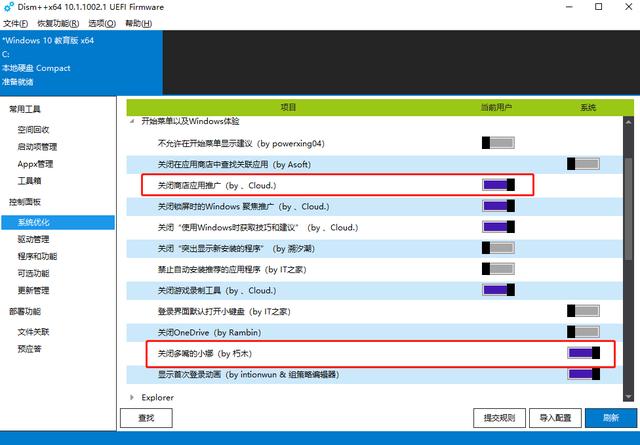Click the list scrollbar down arrow
Viewport: 640px width, 445px height.
point(628,396)
